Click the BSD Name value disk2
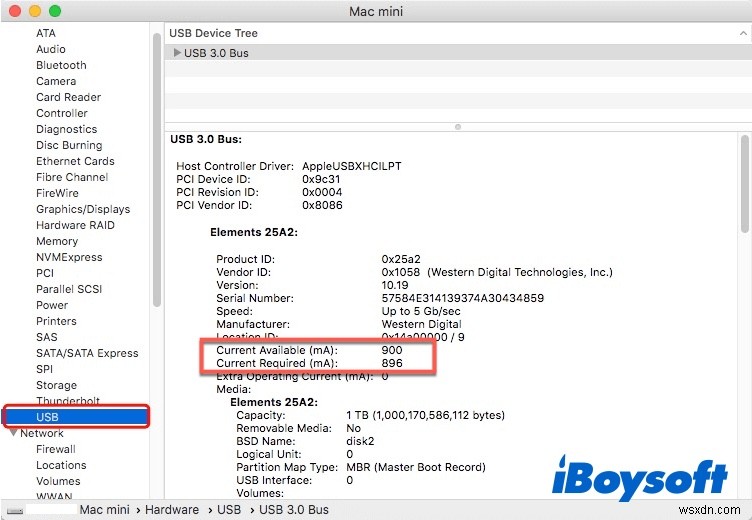752x520 pixels. coord(360,441)
